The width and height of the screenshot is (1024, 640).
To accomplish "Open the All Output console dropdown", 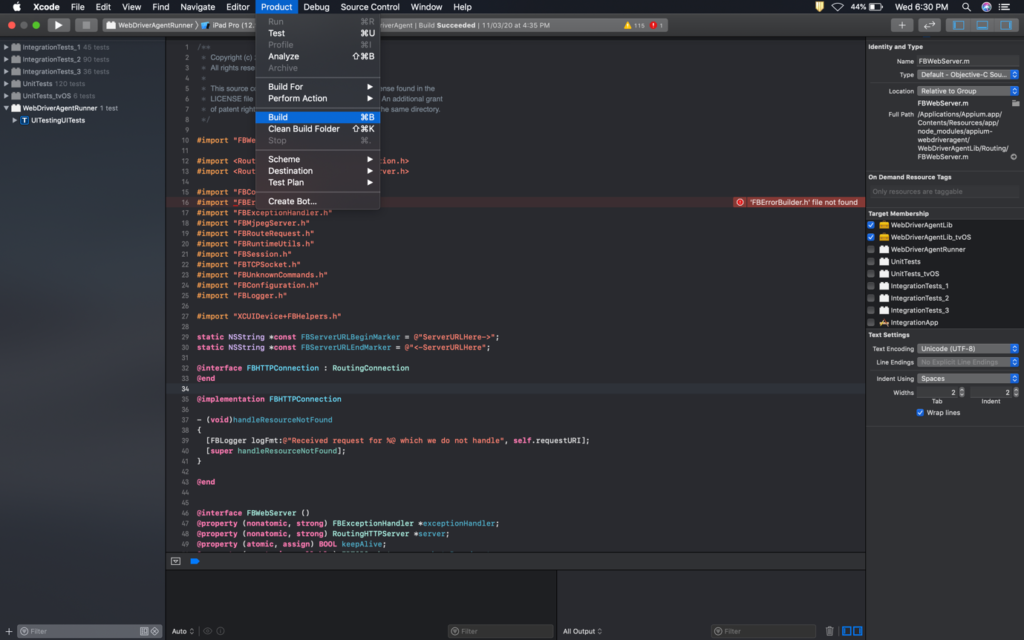I will coord(583,631).
